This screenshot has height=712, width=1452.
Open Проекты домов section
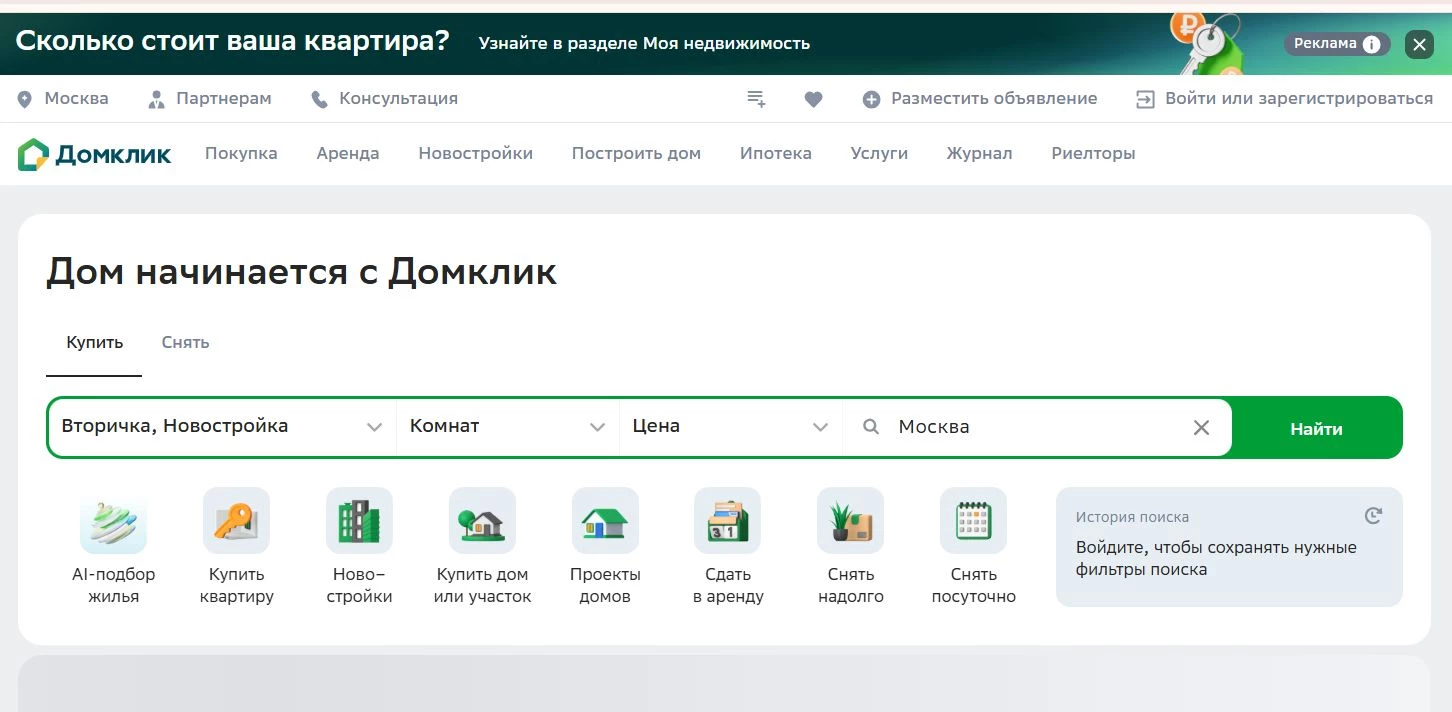tap(605, 520)
